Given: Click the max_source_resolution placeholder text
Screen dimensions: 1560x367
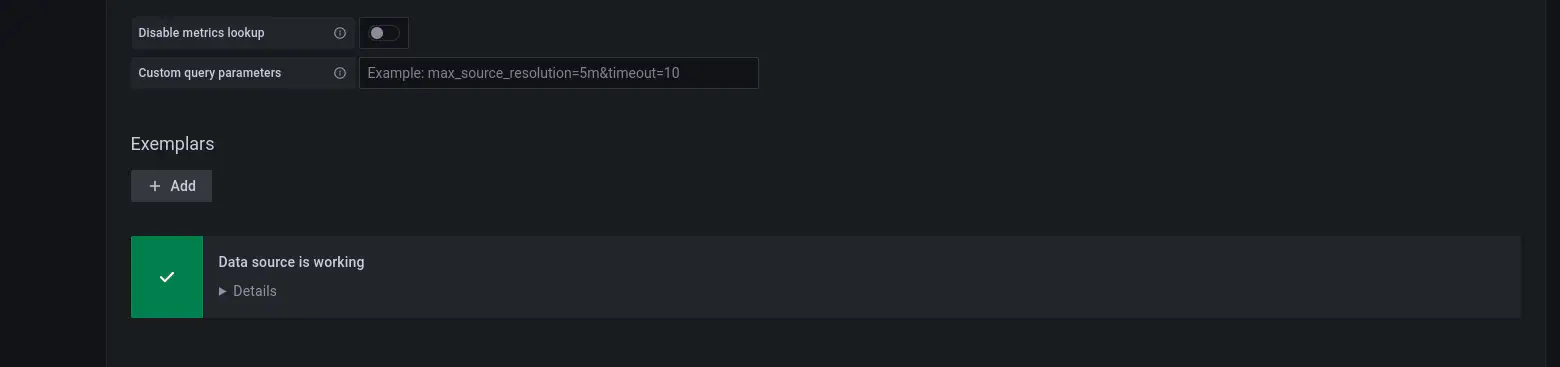Looking at the screenshot, I should 524,73.
